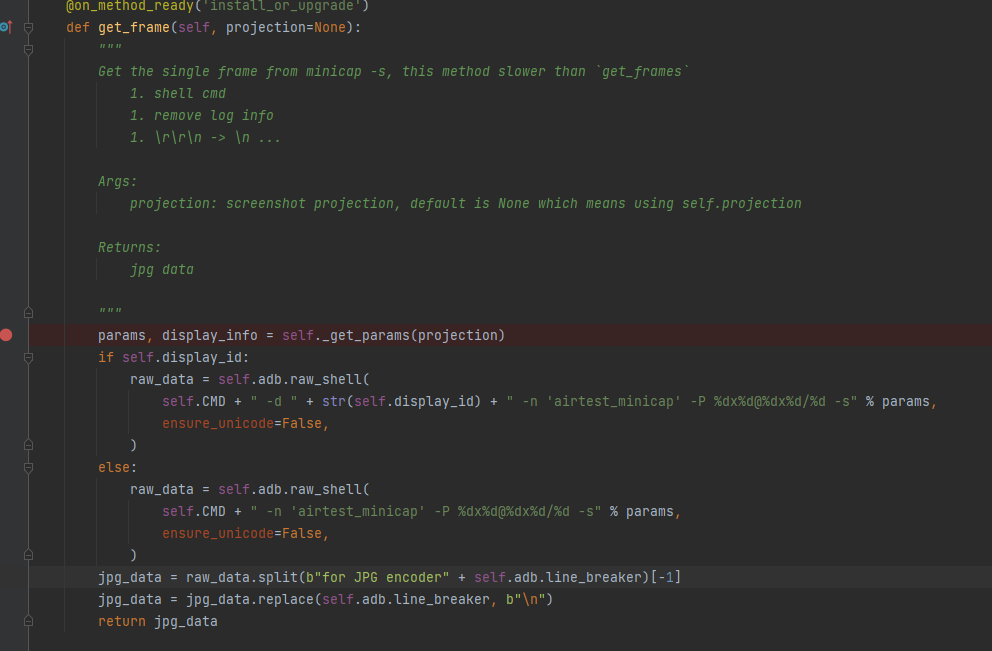This screenshot has height=651, width=992.
Task: Collapse the docstring at its opening quotes
Action: tap(28, 50)
